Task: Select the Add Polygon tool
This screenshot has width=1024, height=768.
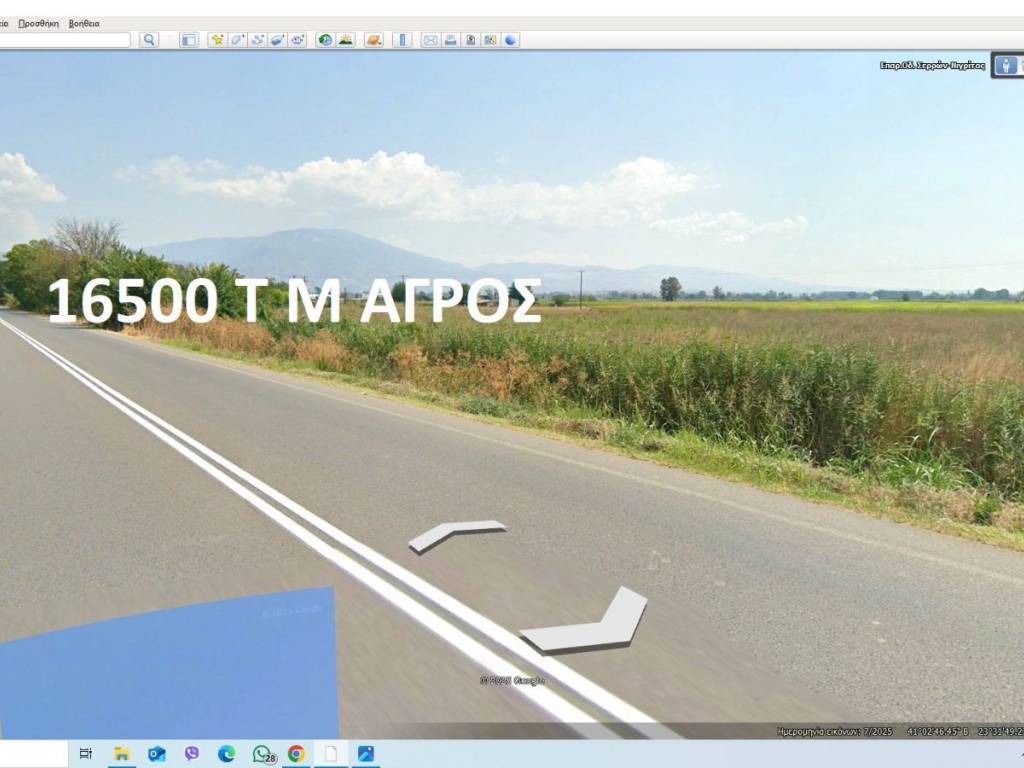Action: coord(237,40)
